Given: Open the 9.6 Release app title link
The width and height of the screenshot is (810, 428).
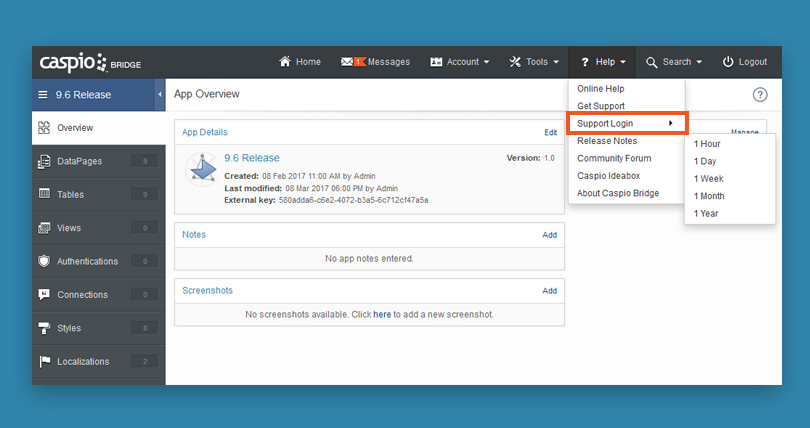Looking at the screenshot, I should pyautogui.click(x=251, y=158).
